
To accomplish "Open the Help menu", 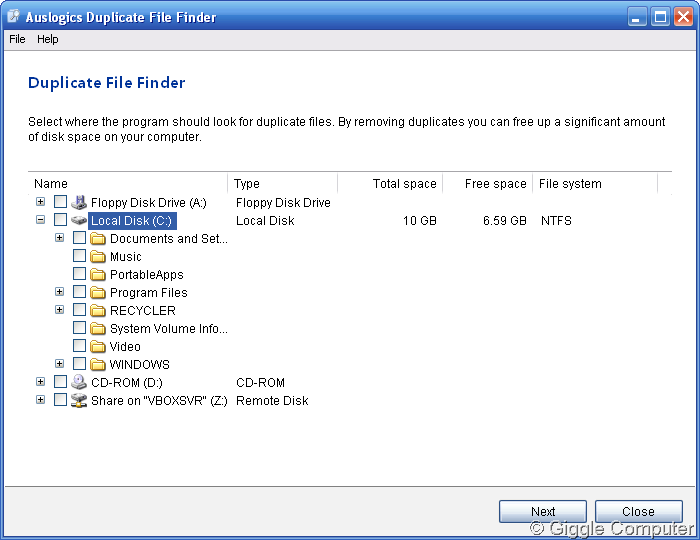I will tap(47, 39).
